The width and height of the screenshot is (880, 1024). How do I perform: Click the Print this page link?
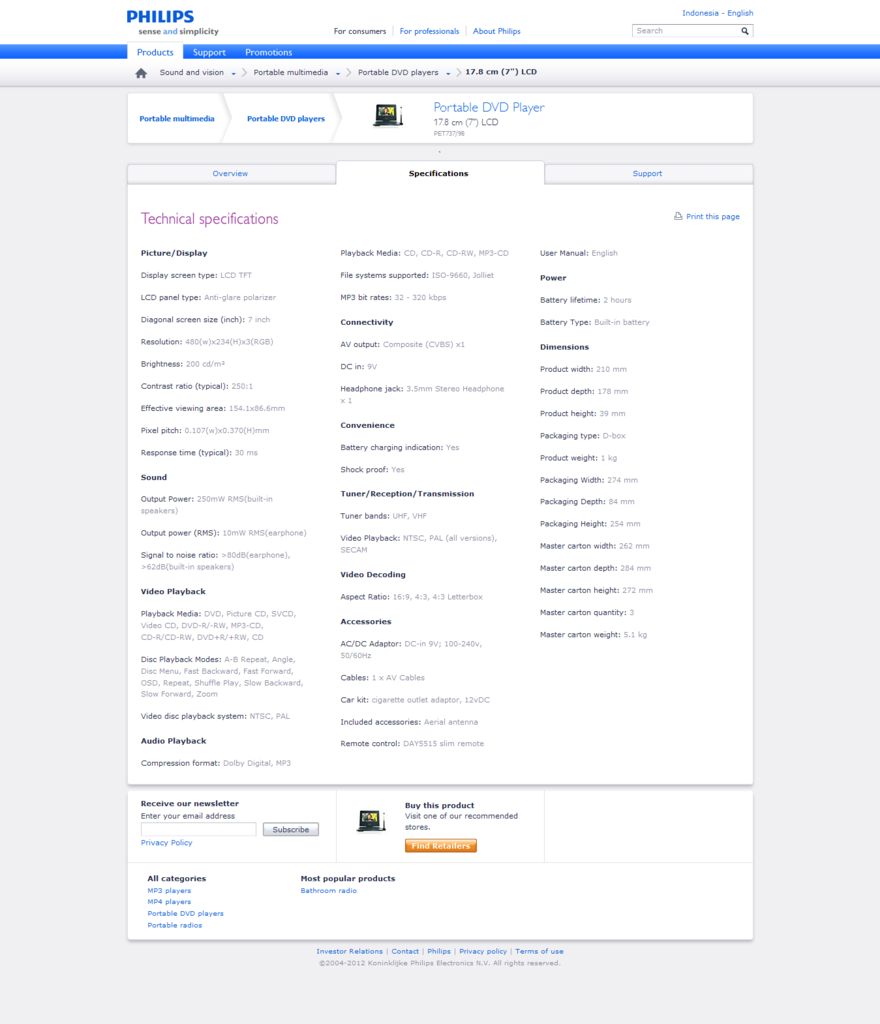713,217
